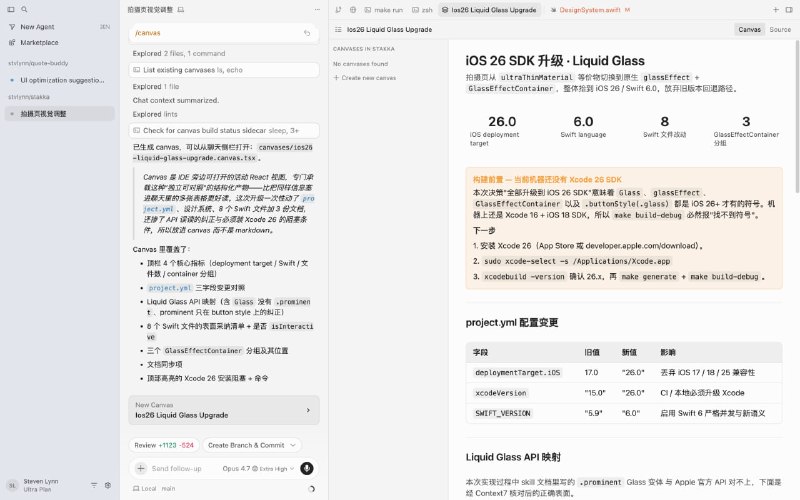Click the globe browser icon in tab bar
Screen dimensions: 800x500
(x=353, y=10)
